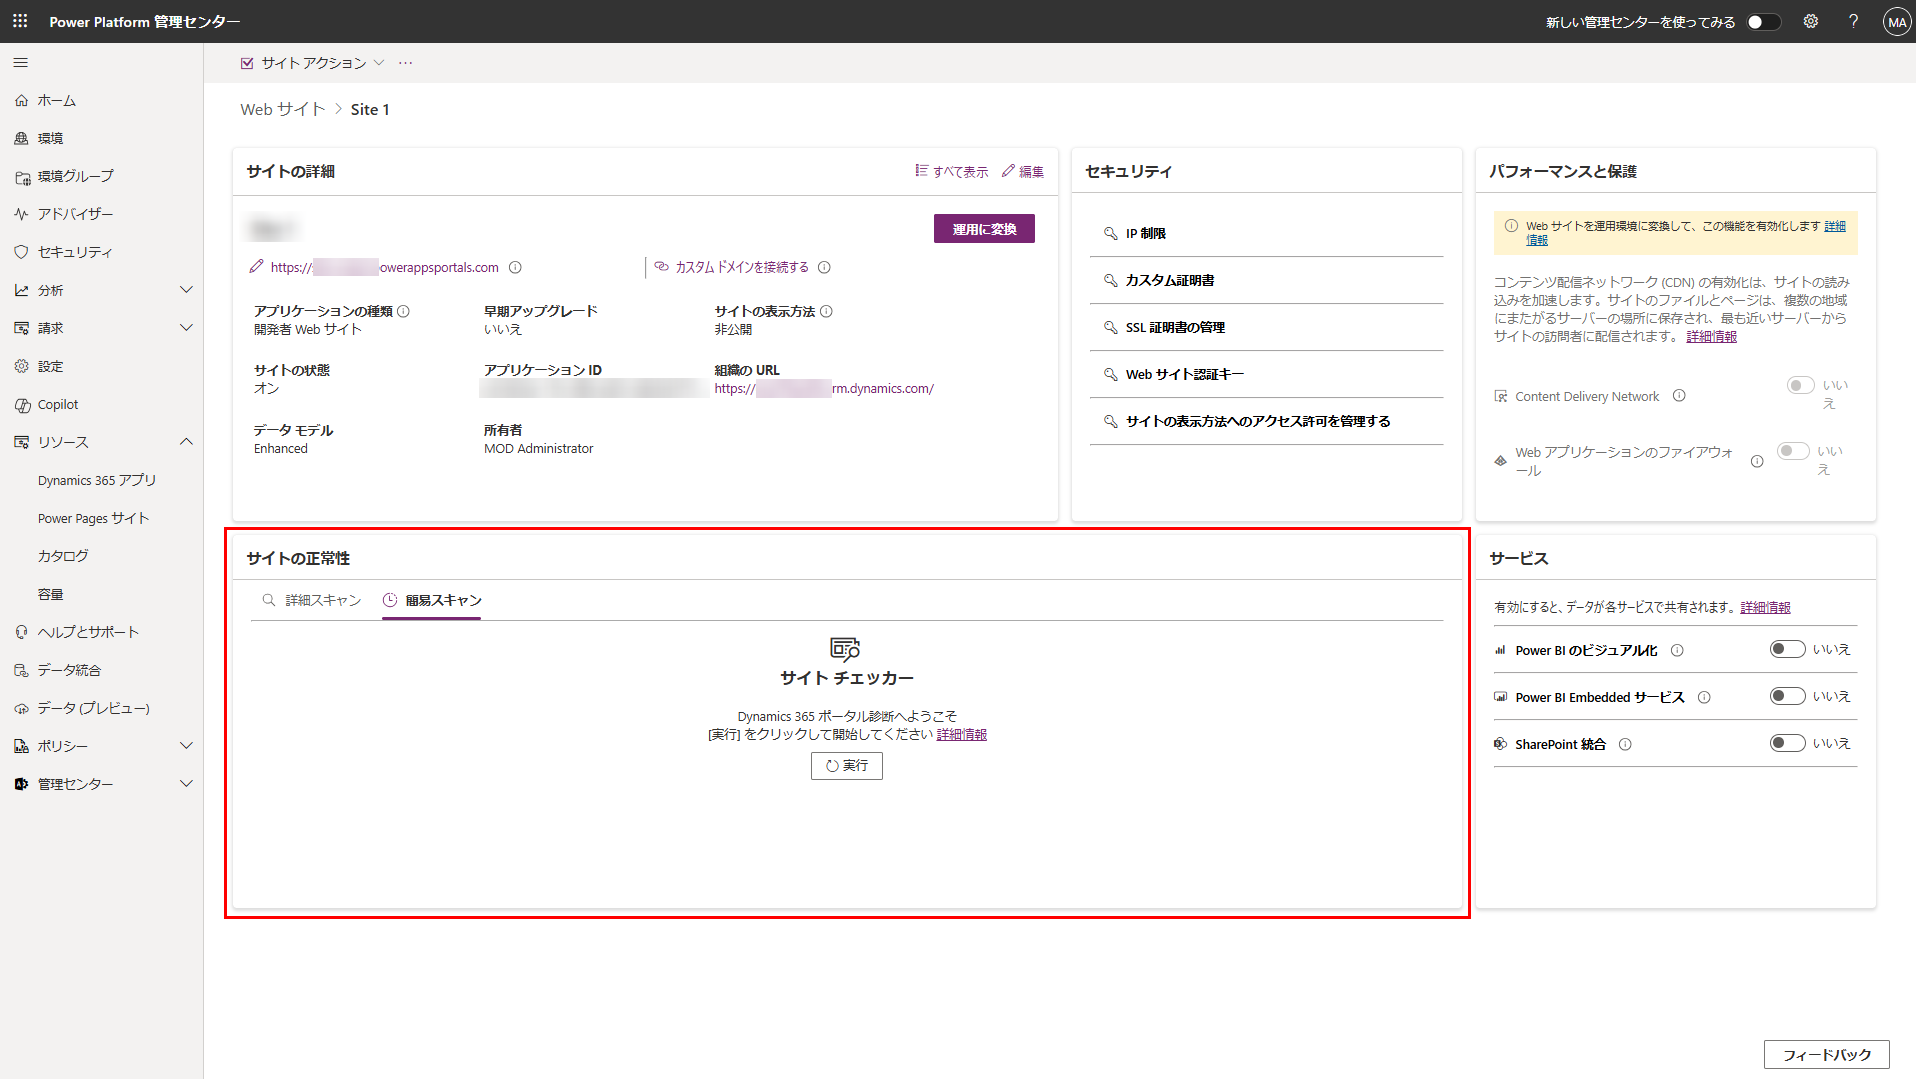The height and width of the screenshot is (1079, 1916).
Task: Click the フィードバック button
Action: click(x=1826, y=1055)
